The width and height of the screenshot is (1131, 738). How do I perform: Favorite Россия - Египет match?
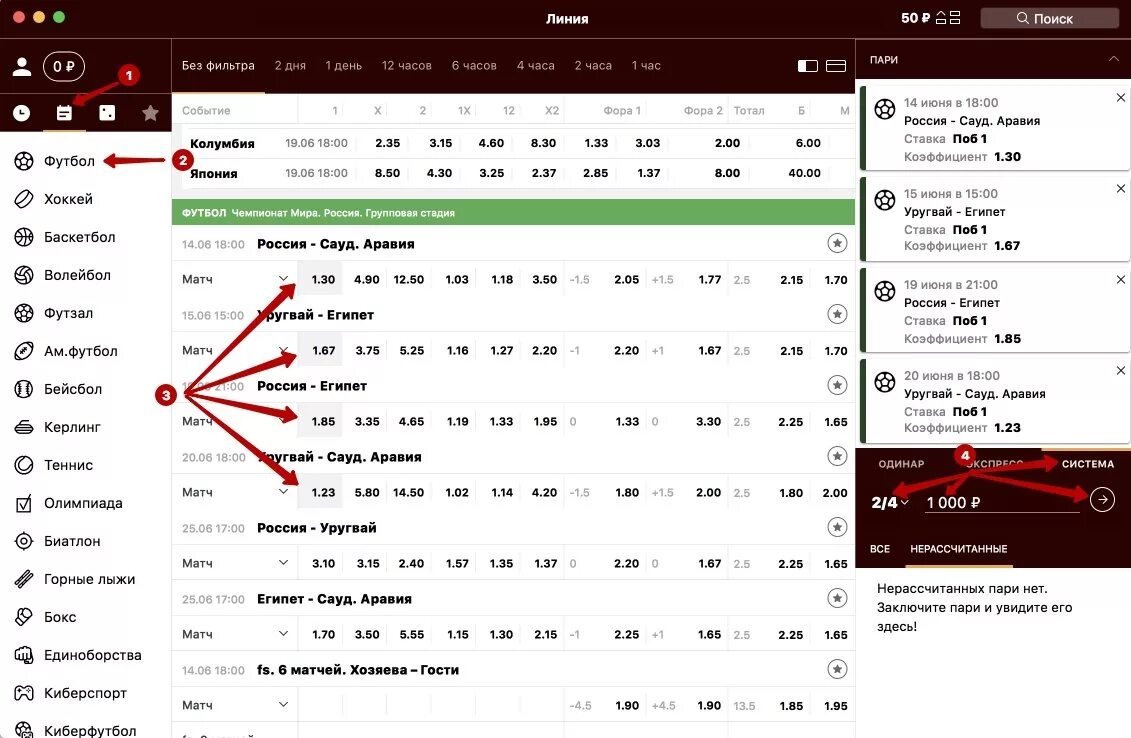[837, 385]
